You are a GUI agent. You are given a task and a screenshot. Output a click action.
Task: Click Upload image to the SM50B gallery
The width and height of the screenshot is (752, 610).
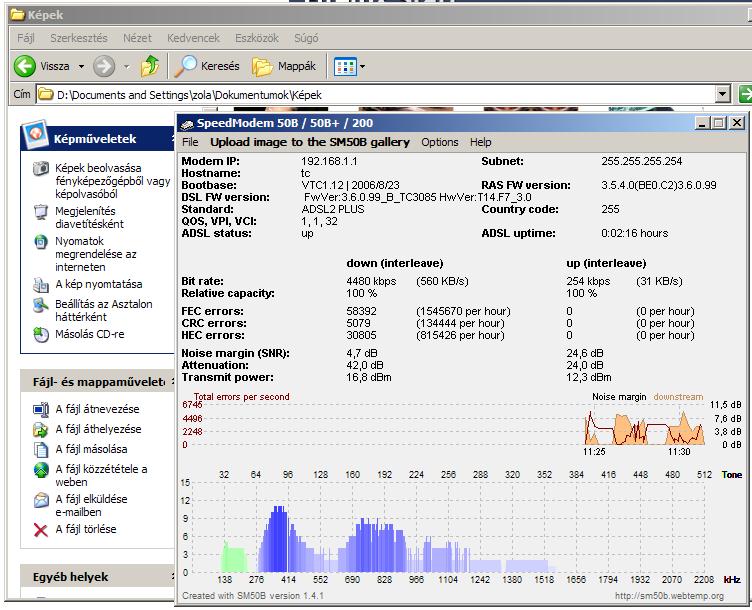310,142
